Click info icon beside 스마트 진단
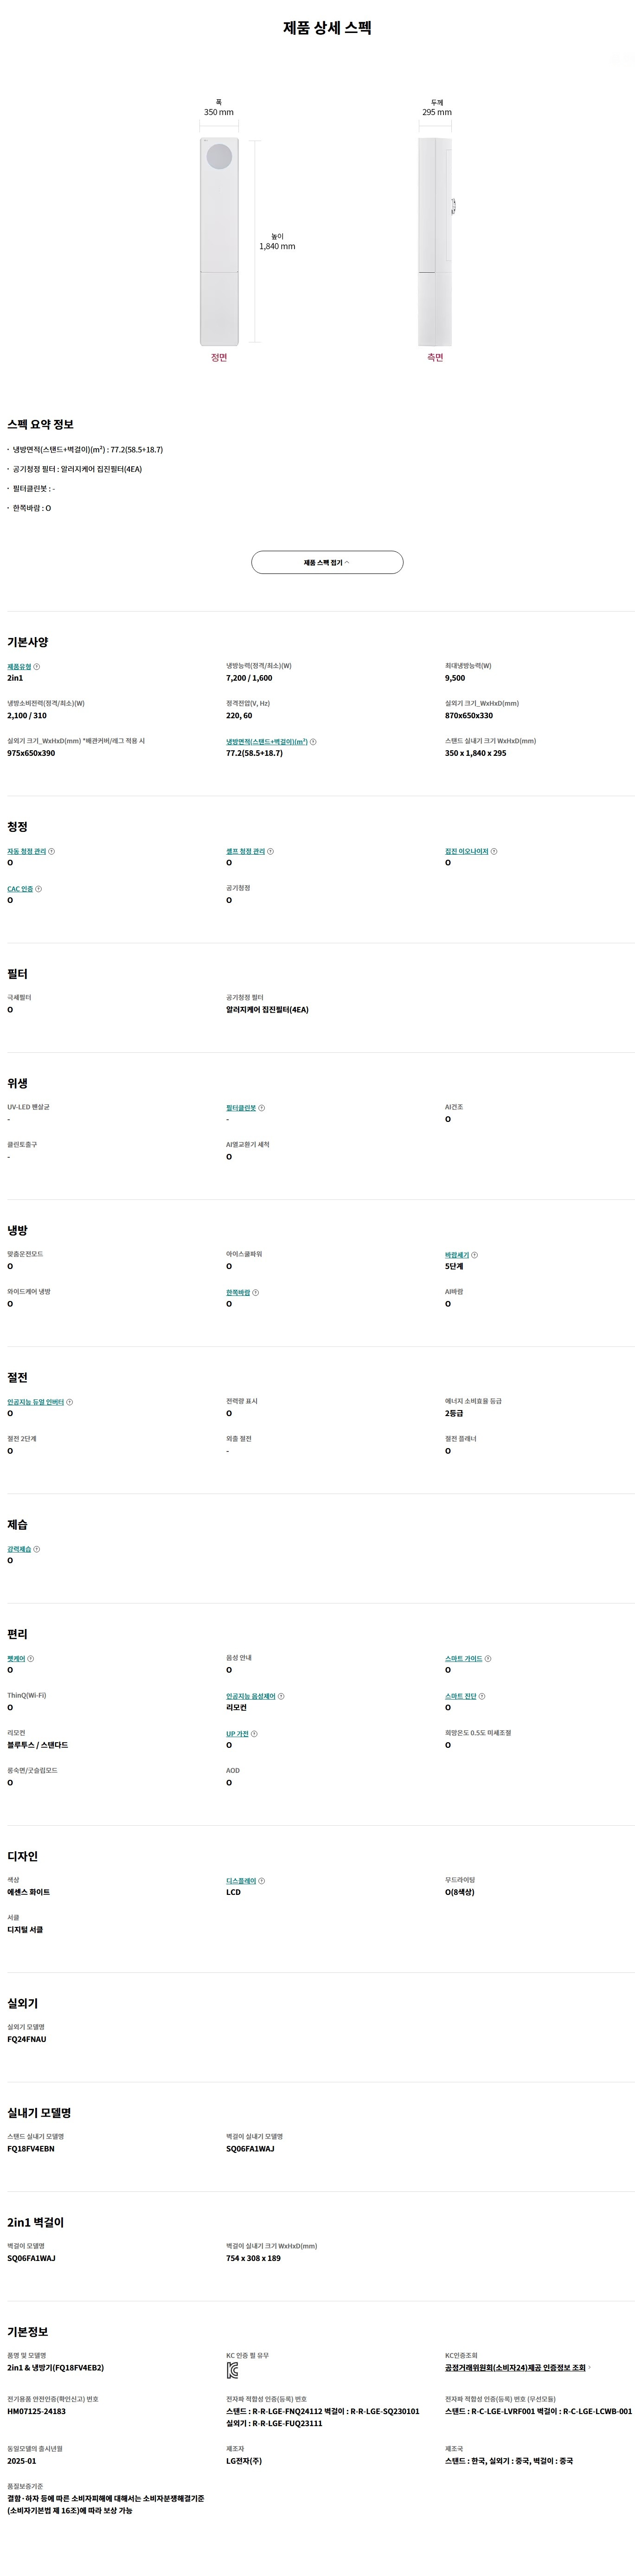Screen dimensions: 635x2576 pos(482,1696)
